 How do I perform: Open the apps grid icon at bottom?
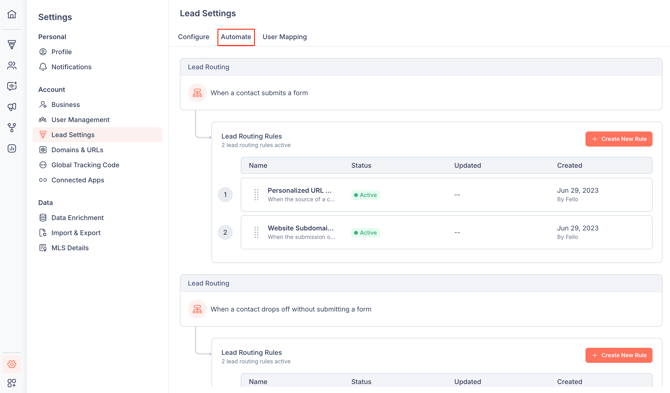point(12,383)
